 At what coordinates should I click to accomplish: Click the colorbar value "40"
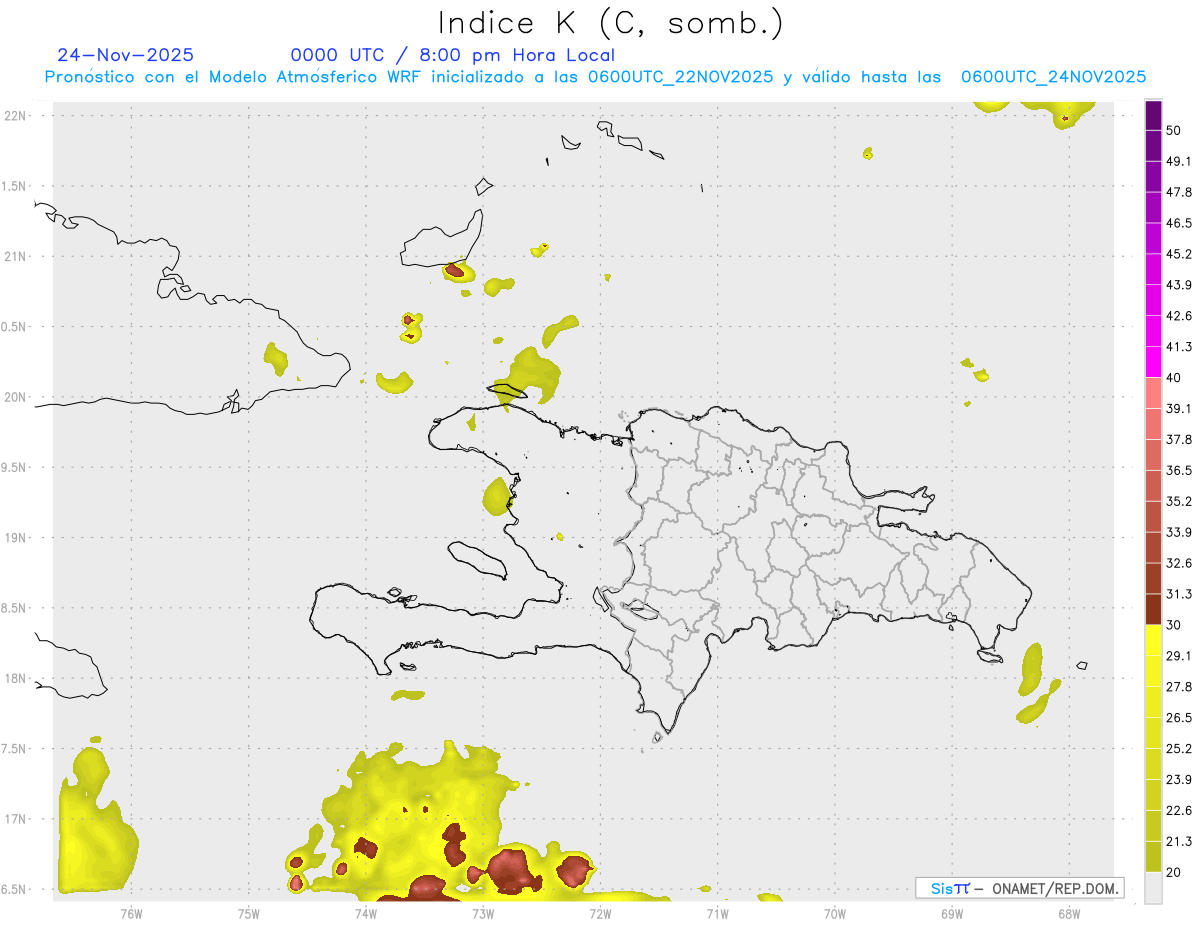(x=1174, y=378)
